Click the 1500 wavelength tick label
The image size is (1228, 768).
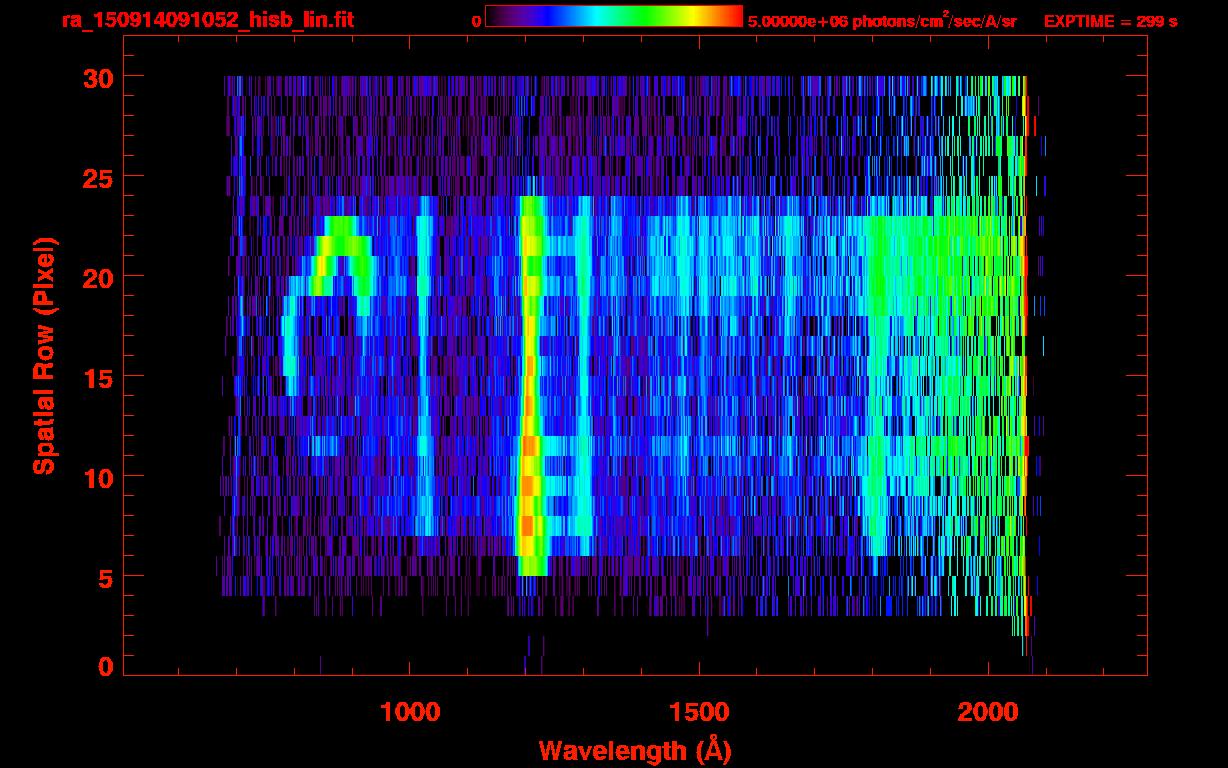click(x=699, y=712)
